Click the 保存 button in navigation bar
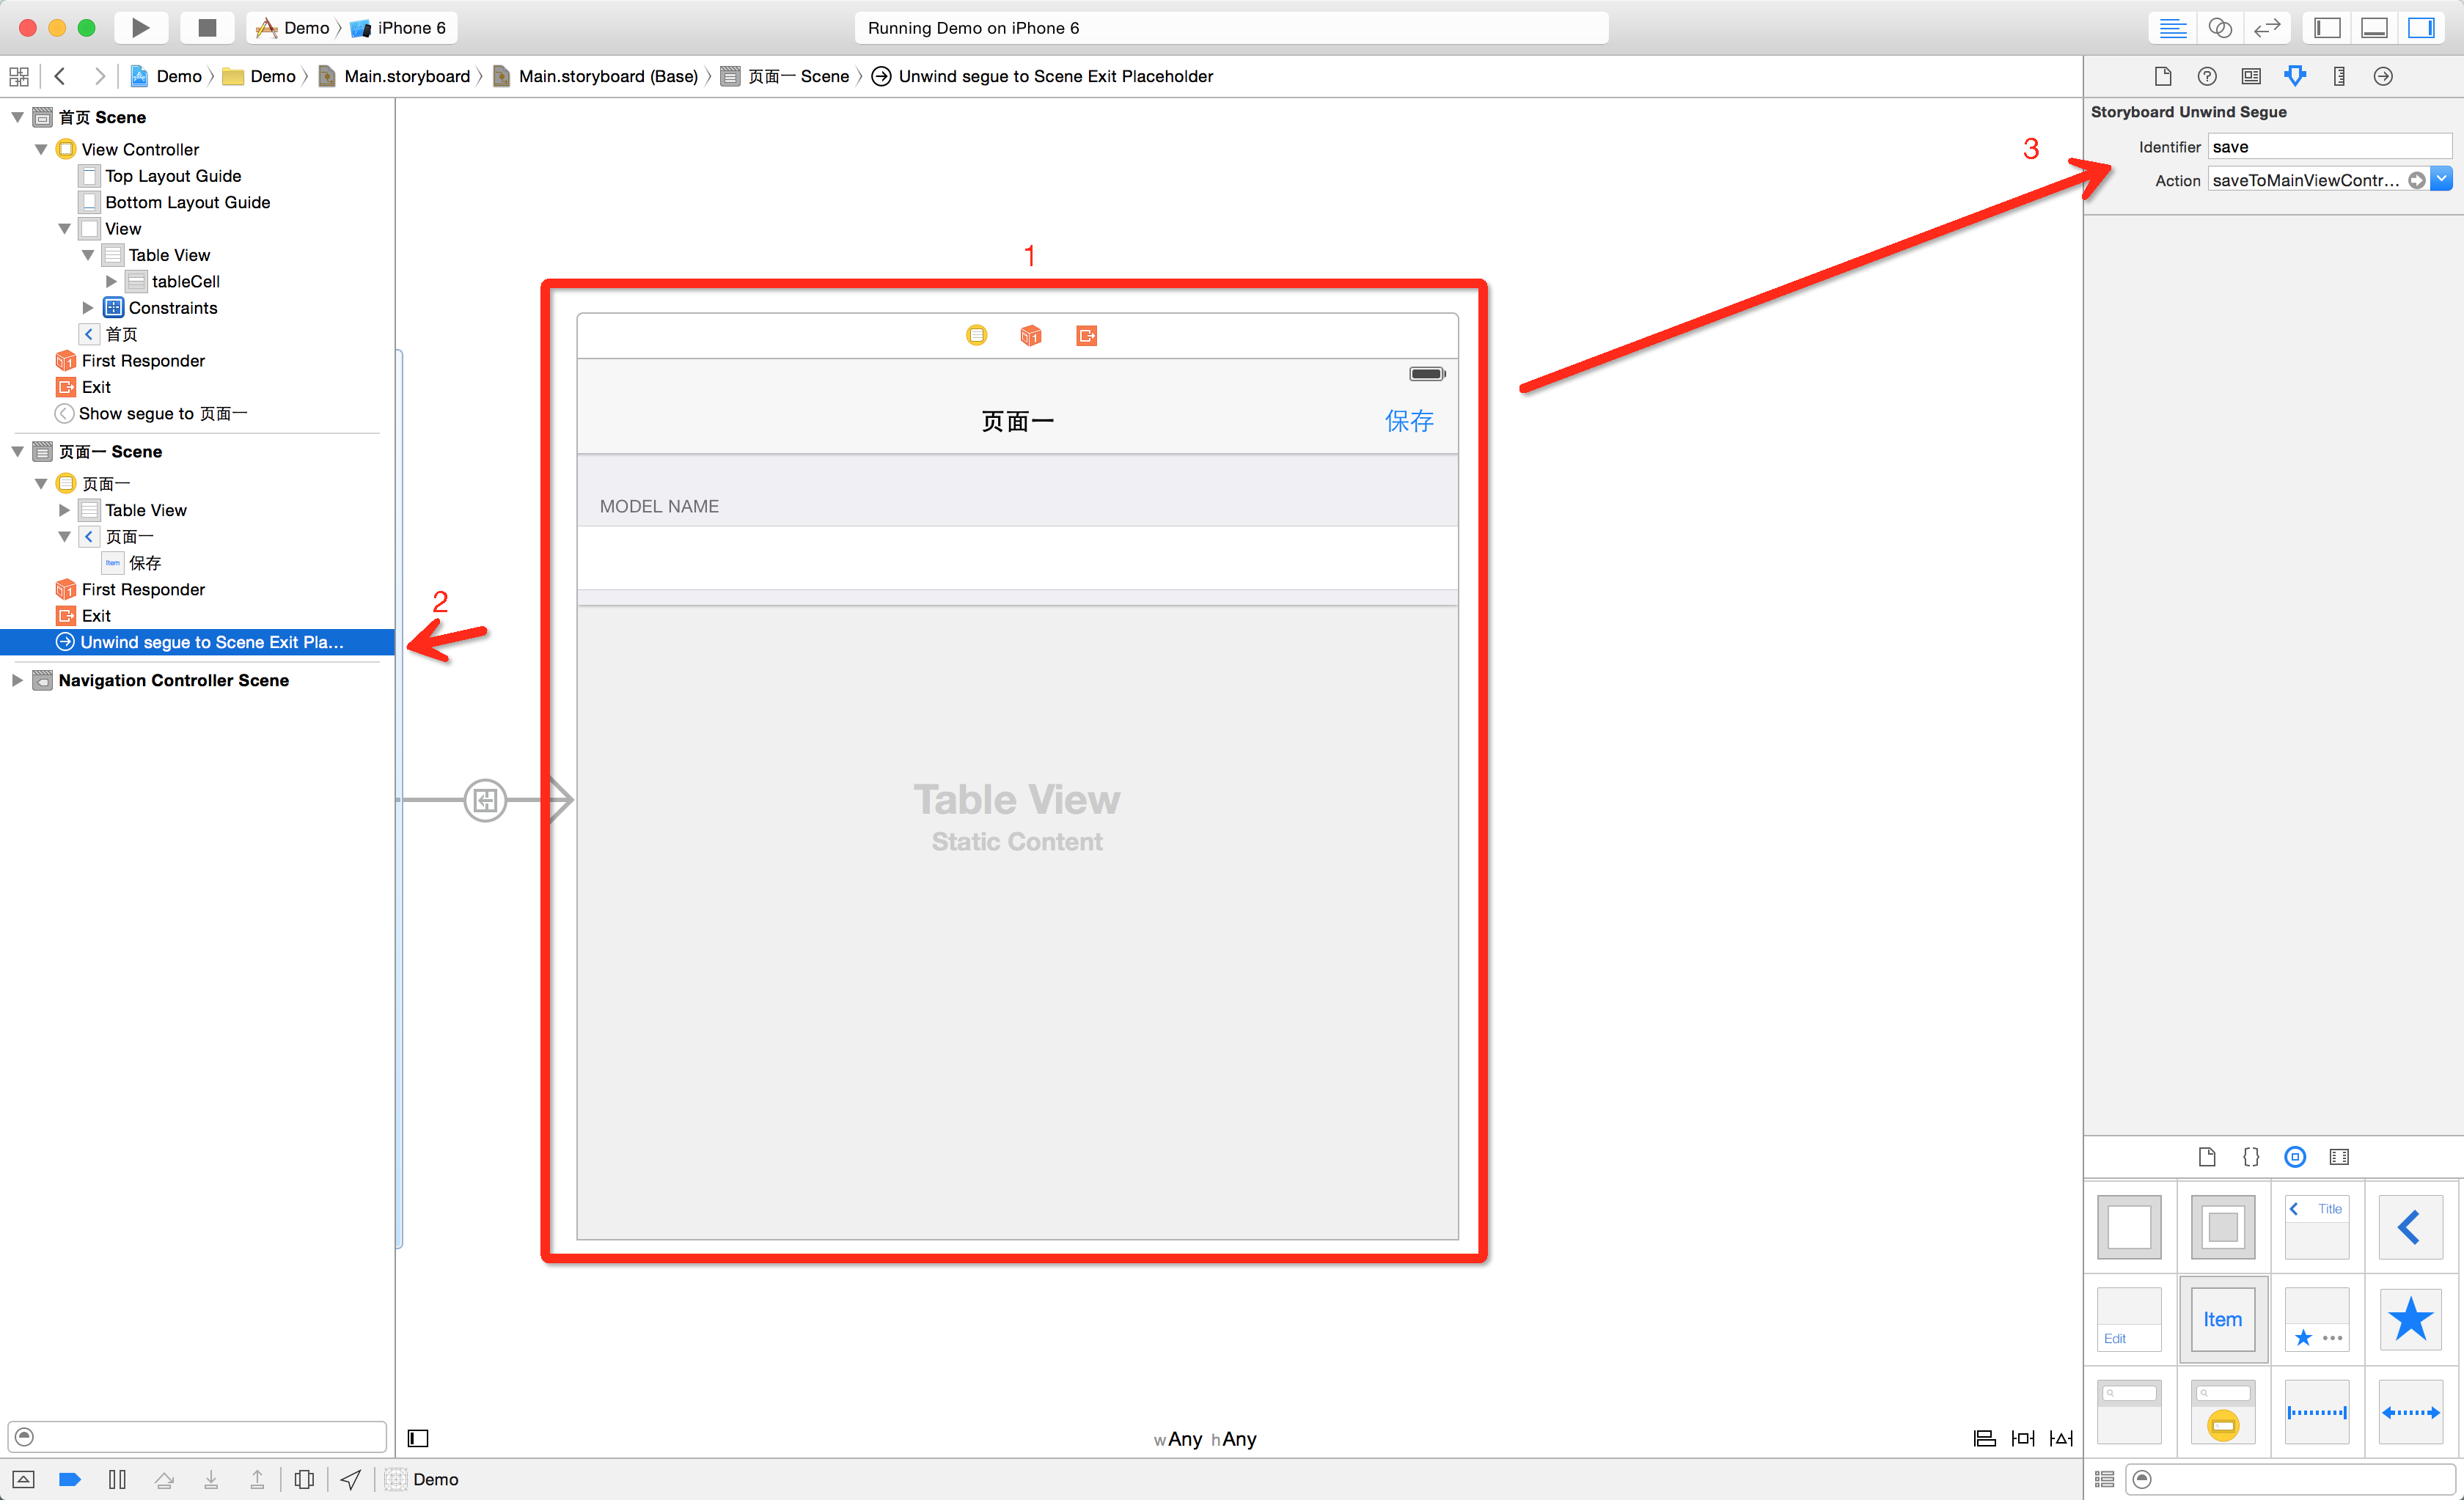 [x=1409, y=421]
